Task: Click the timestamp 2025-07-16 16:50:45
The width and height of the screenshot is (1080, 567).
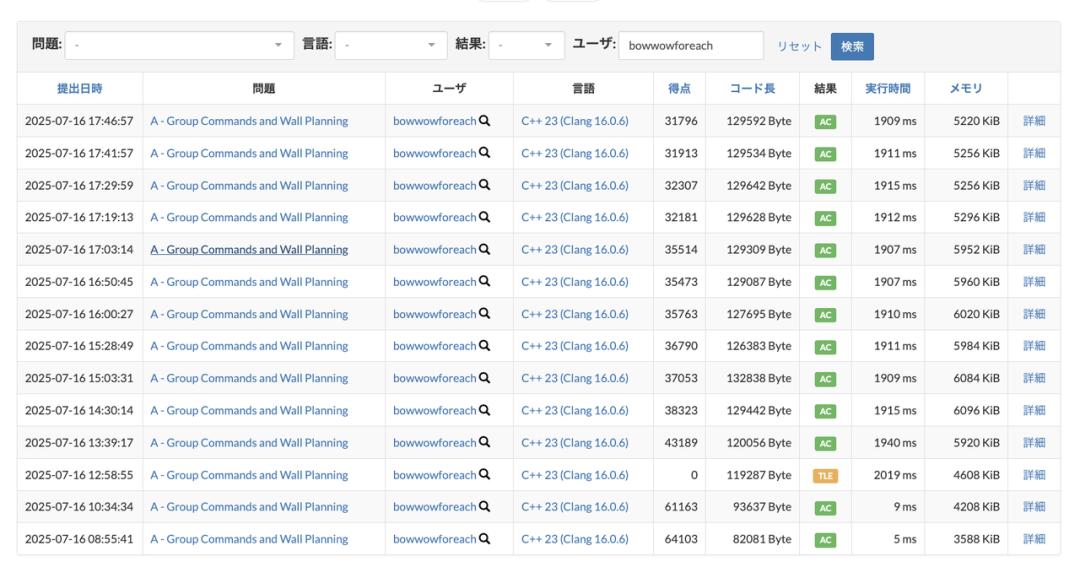Action: pos(79,281)
